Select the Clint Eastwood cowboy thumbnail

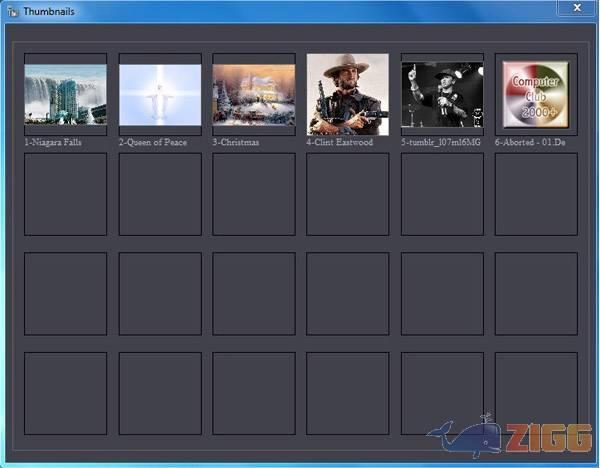pyautogui.click(x=348, y=94)
